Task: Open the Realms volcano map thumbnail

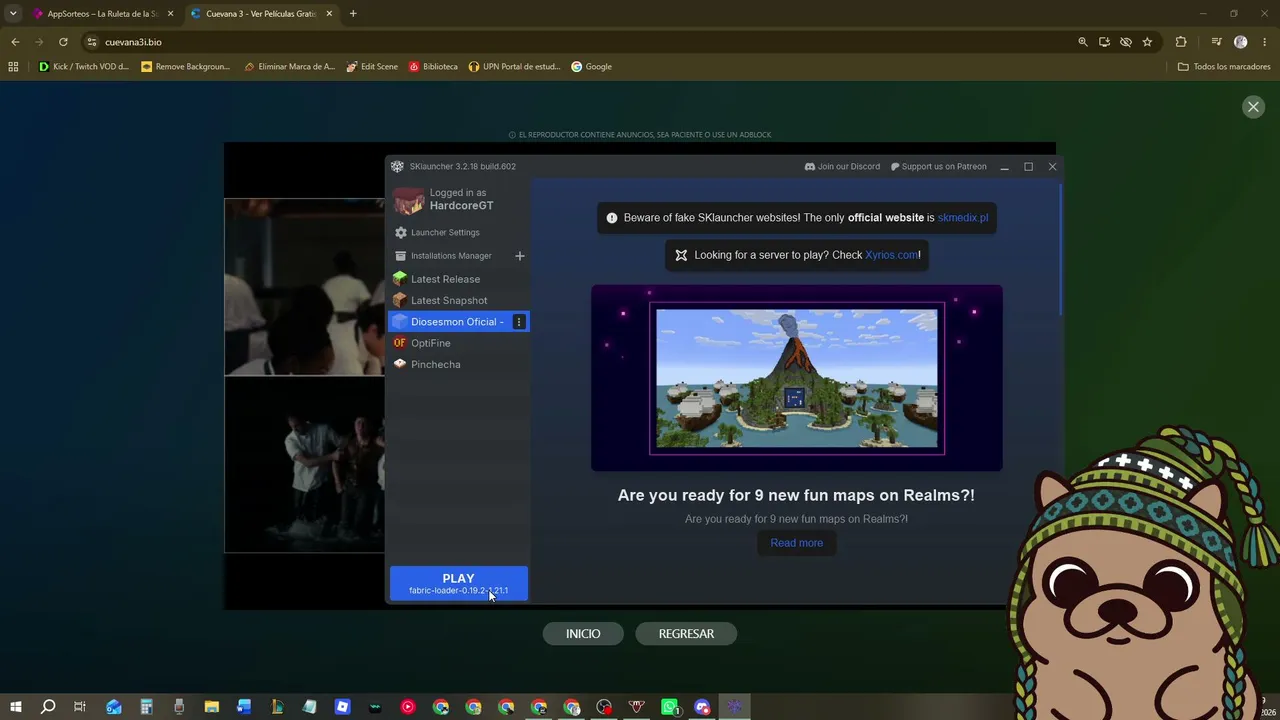Action: tap(797, 378)
